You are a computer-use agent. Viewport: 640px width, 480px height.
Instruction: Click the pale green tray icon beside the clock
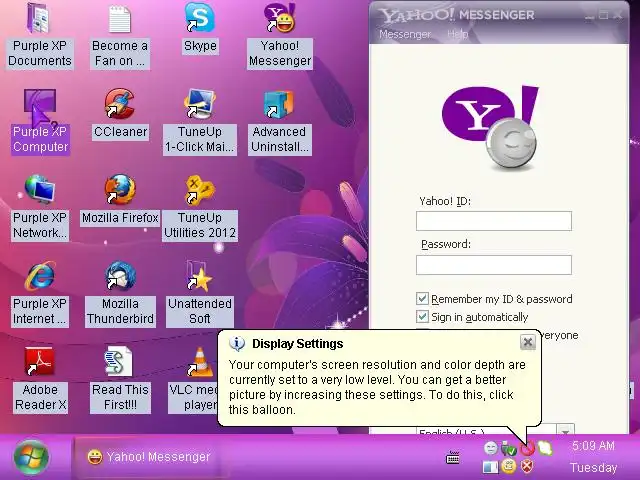coord(545,448)
